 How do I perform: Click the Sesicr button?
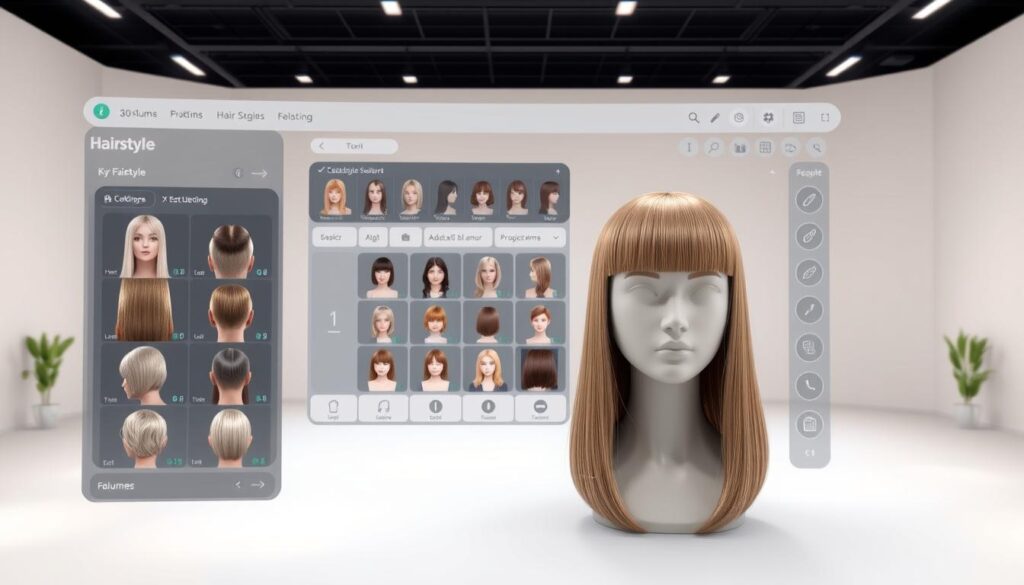334,237
